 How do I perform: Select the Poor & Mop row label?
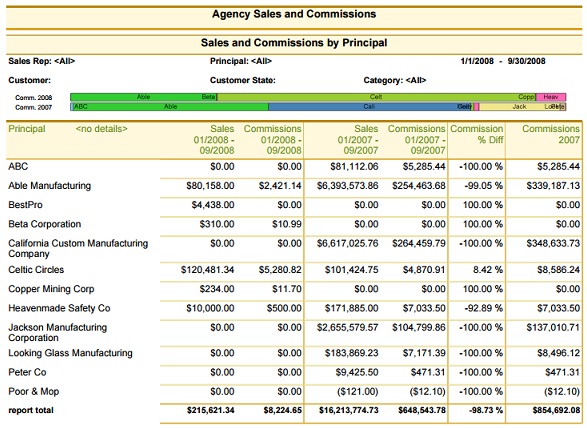(x=34, y=392)
